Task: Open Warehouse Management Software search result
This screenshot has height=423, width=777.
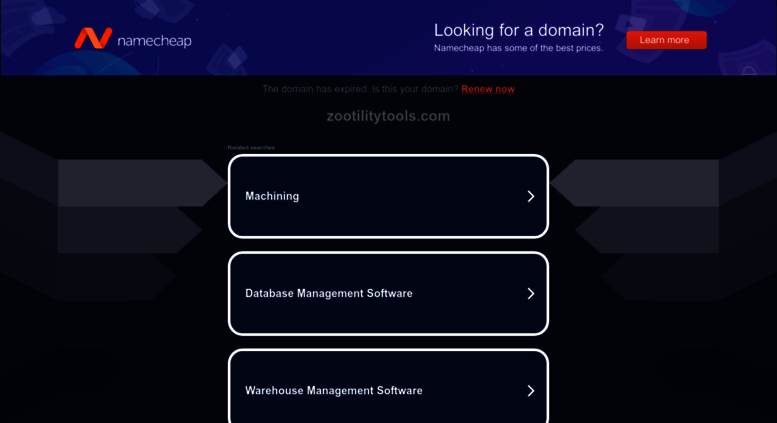Action: [x=388, y=386]
